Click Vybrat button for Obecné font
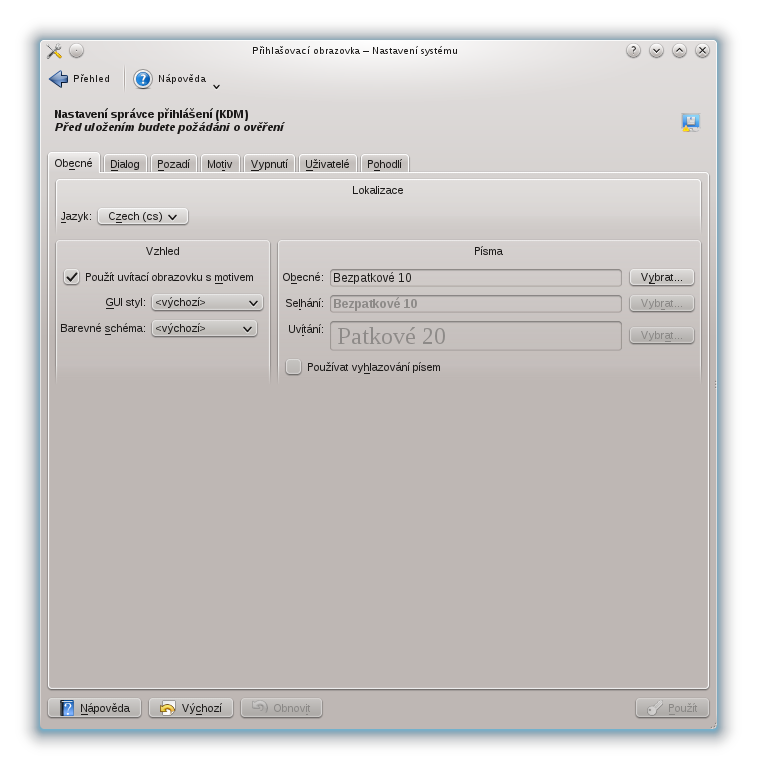The width and height of the screenshot is (757, 769). [661, 277]
